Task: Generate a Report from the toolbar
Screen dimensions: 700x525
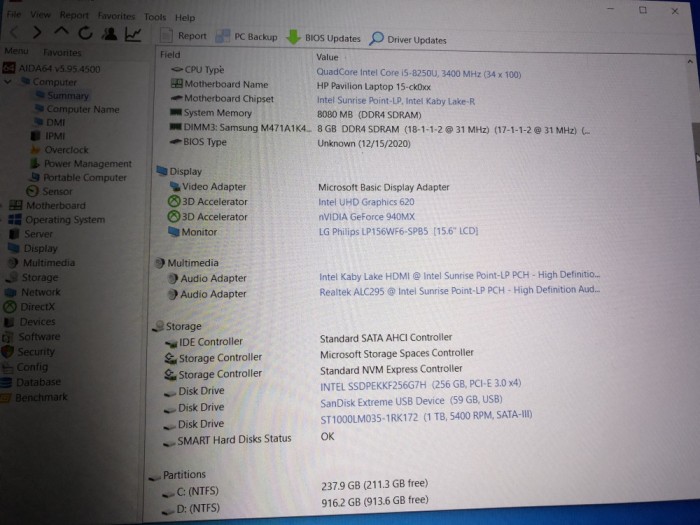Action: tap(183, 36)
